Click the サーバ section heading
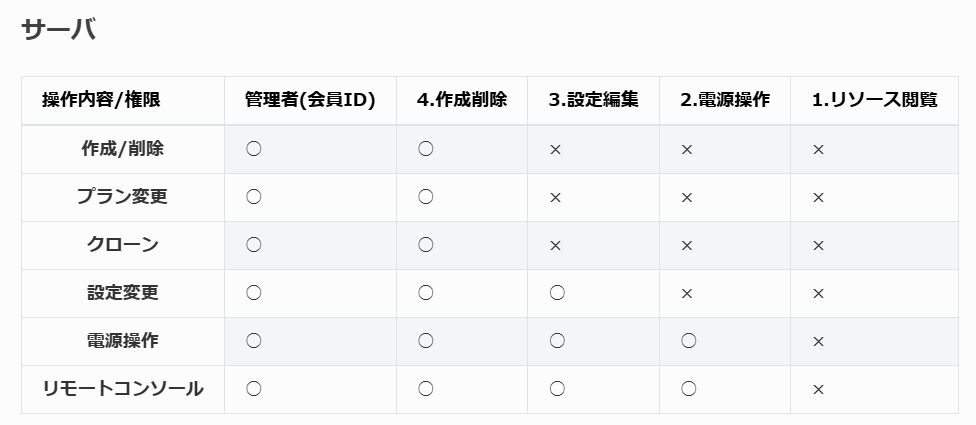Viewport: 976px width, 425px height. (58, 30)
